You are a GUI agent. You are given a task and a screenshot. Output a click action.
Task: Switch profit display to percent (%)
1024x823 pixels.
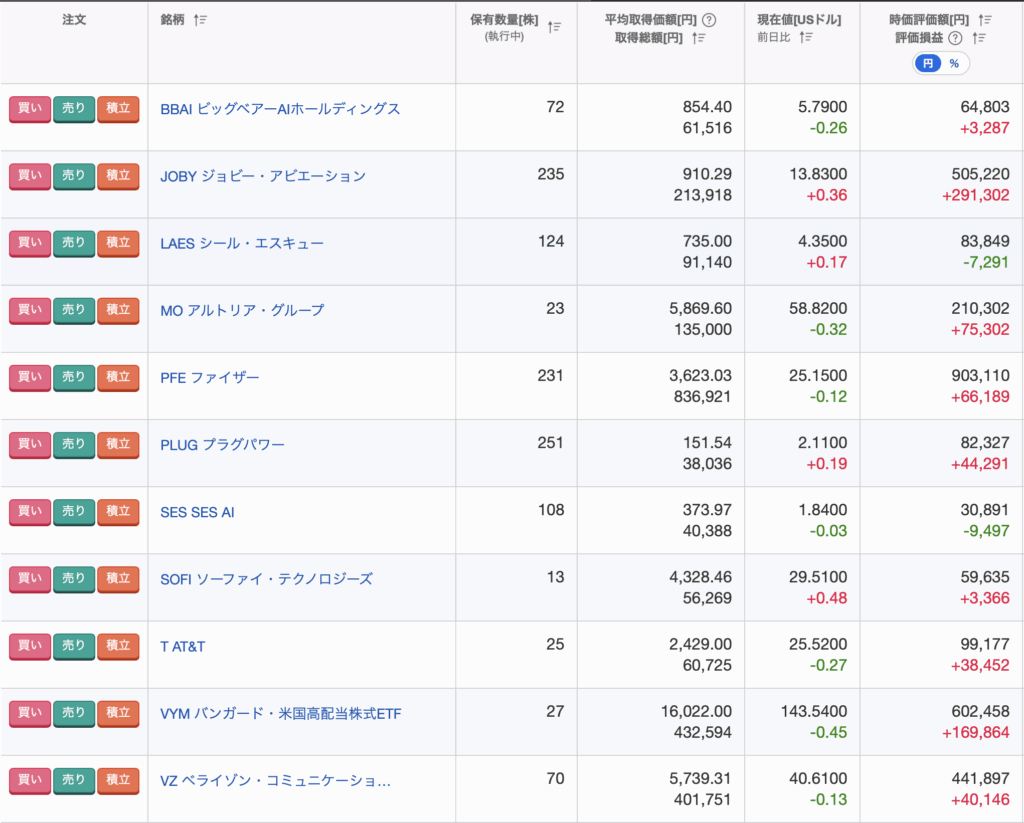click(x=954, y=63)
